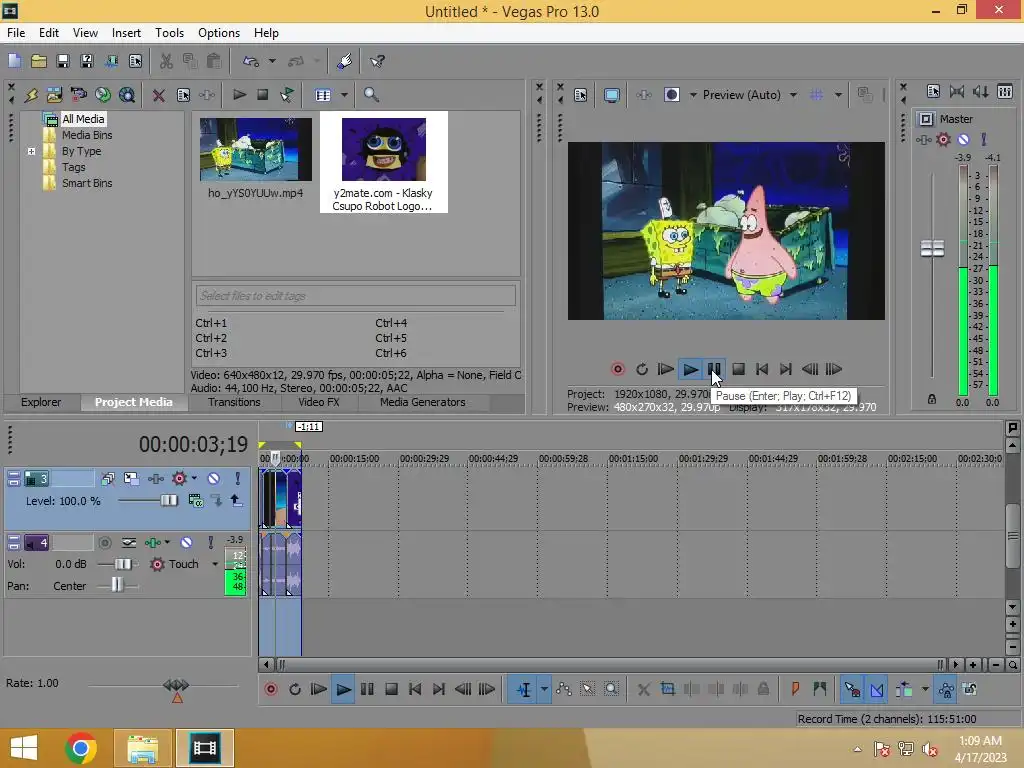Arm audio track 4 for record

104,542
